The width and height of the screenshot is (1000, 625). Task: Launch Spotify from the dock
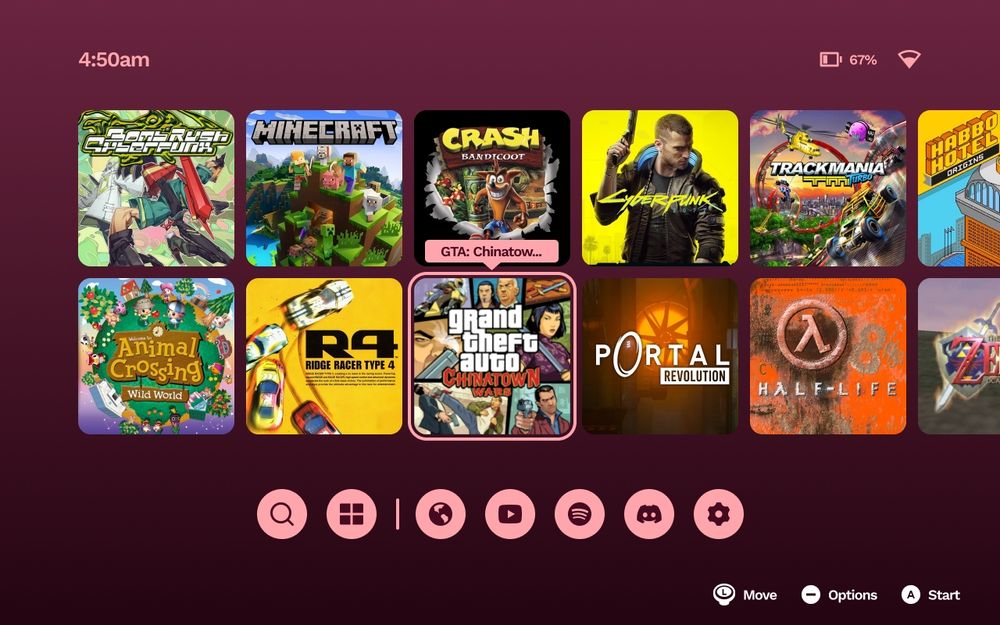[580, 514]
